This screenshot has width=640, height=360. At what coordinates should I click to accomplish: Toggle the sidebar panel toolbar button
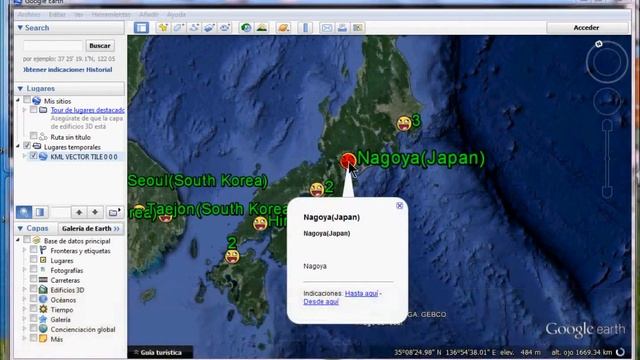pos(141,28)
